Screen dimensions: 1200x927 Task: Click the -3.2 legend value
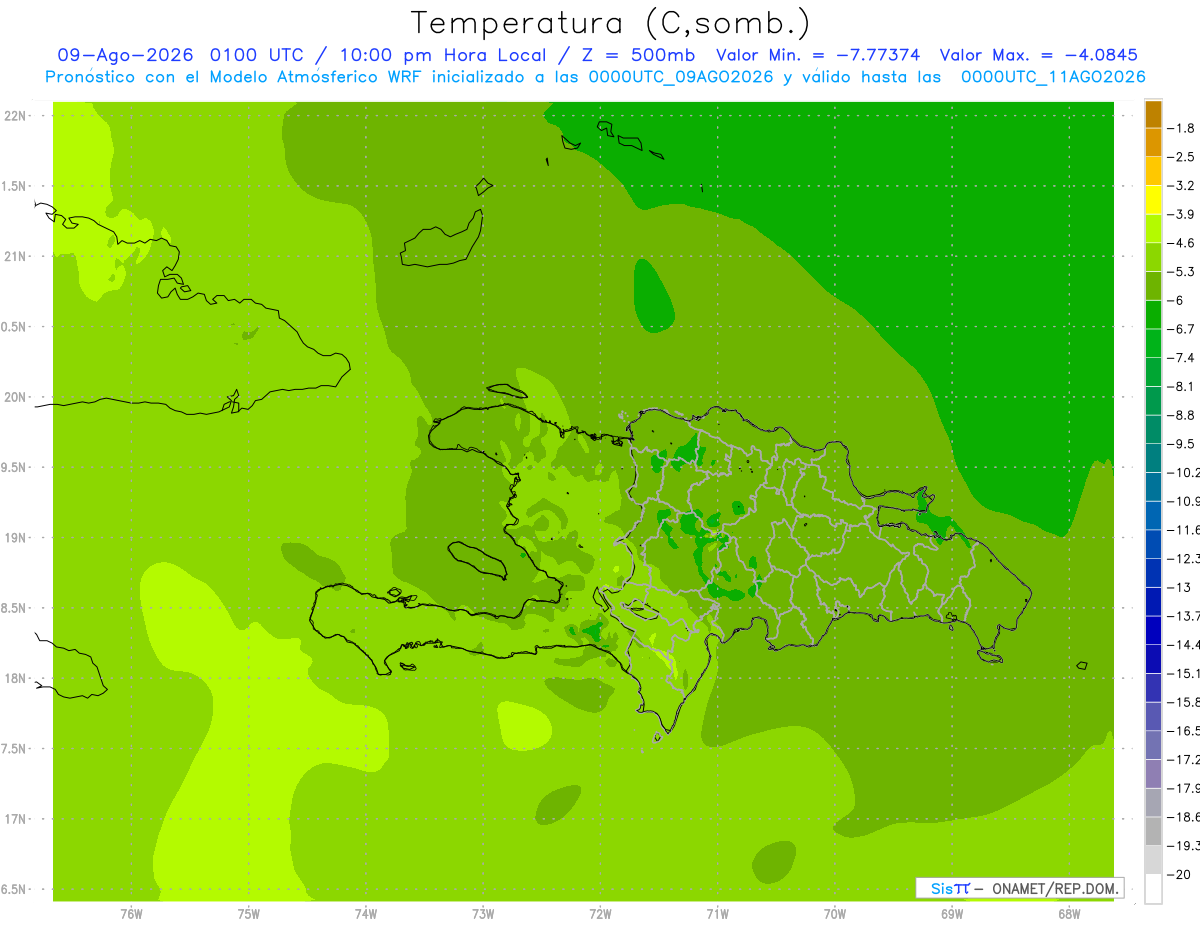tap(1180, 186)
